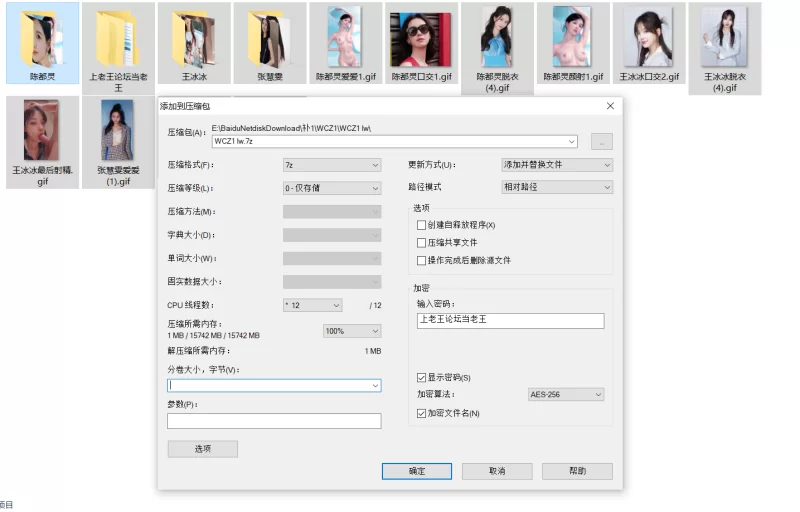This screenshot has width=800, height=512.
Task: Open the 加密算法 AES-256 dropdown
Action: [x=565, y=395]
